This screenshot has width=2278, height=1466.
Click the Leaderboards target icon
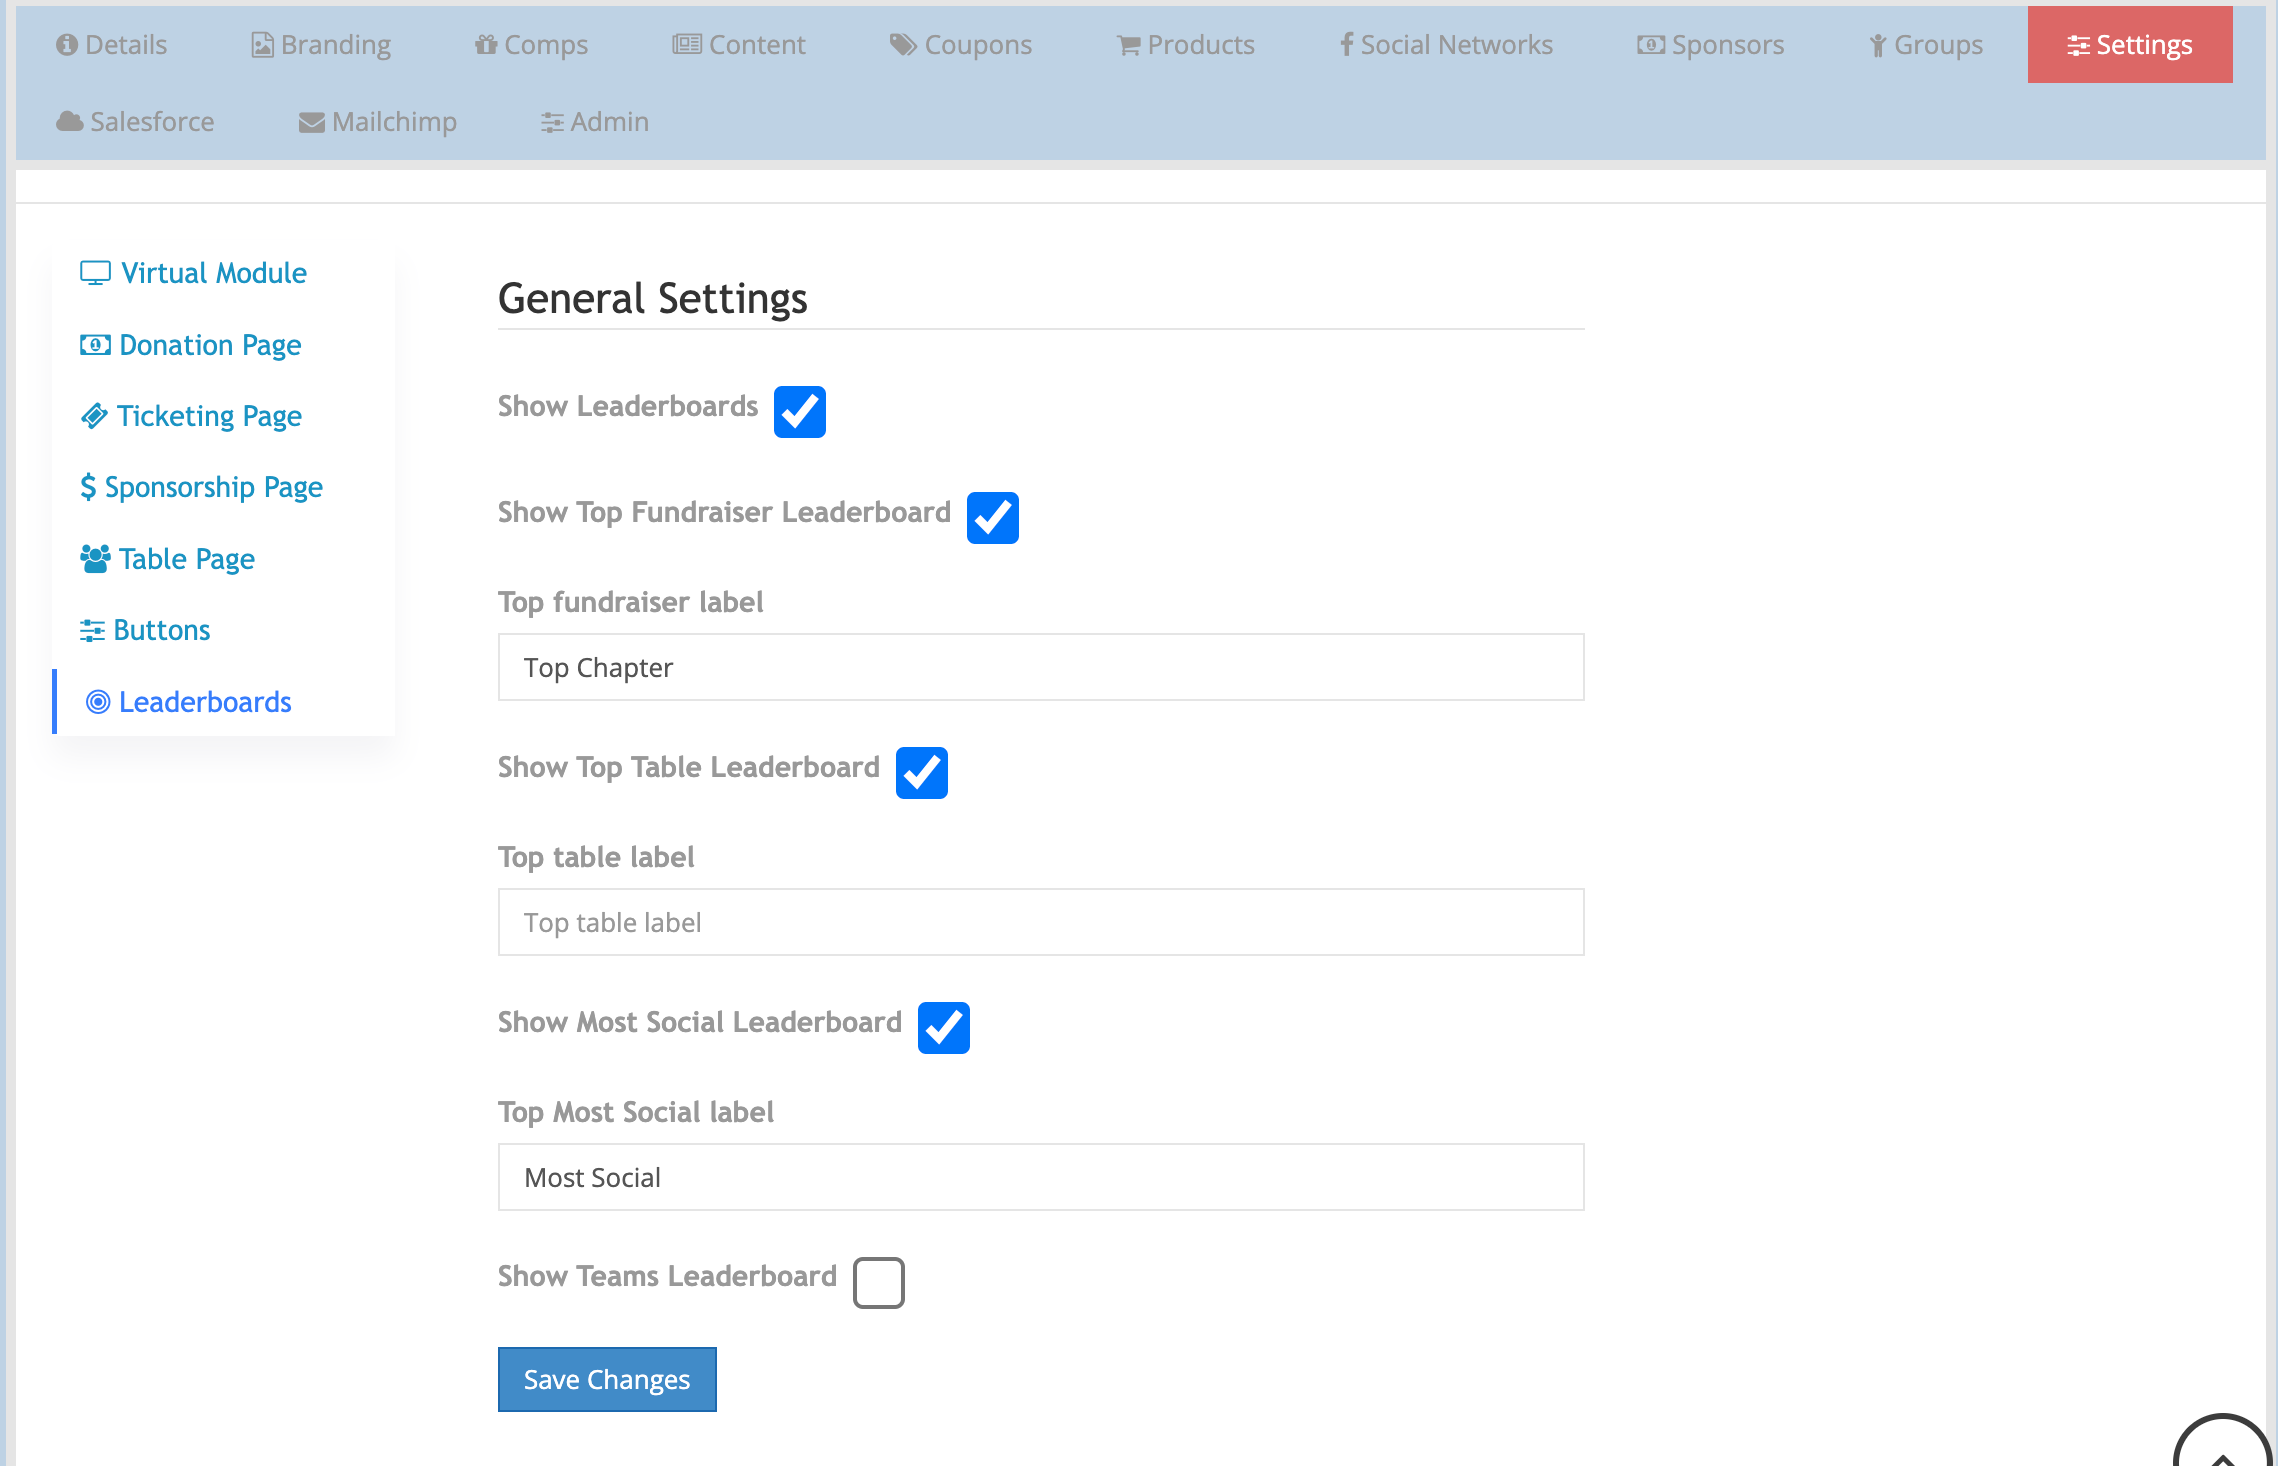[98, 702]
